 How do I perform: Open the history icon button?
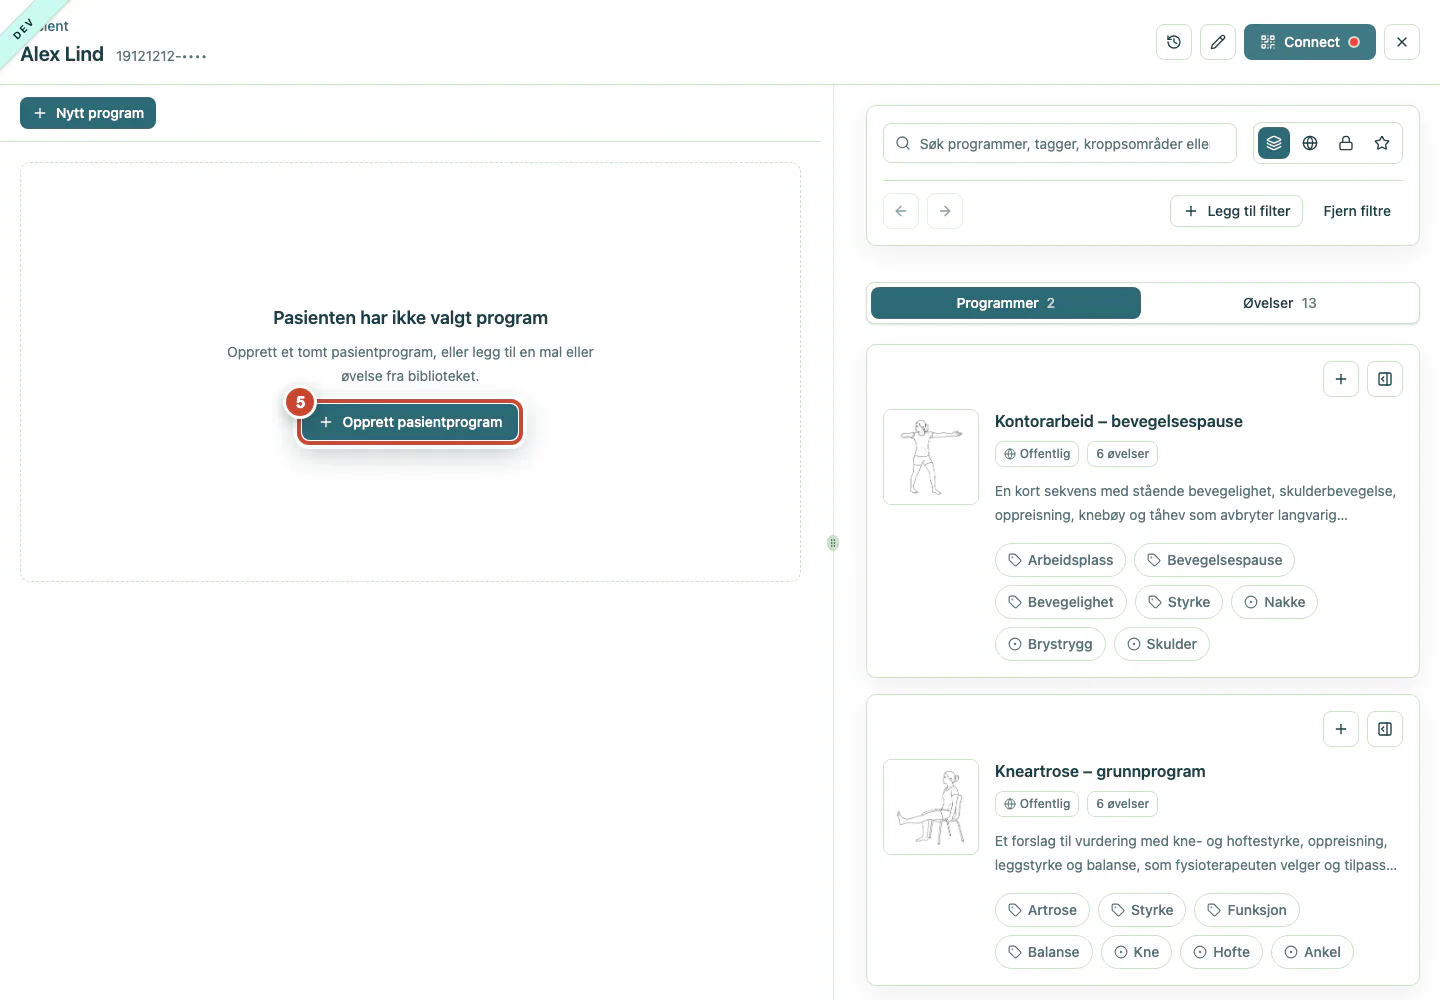click(x=1174, y=42)
